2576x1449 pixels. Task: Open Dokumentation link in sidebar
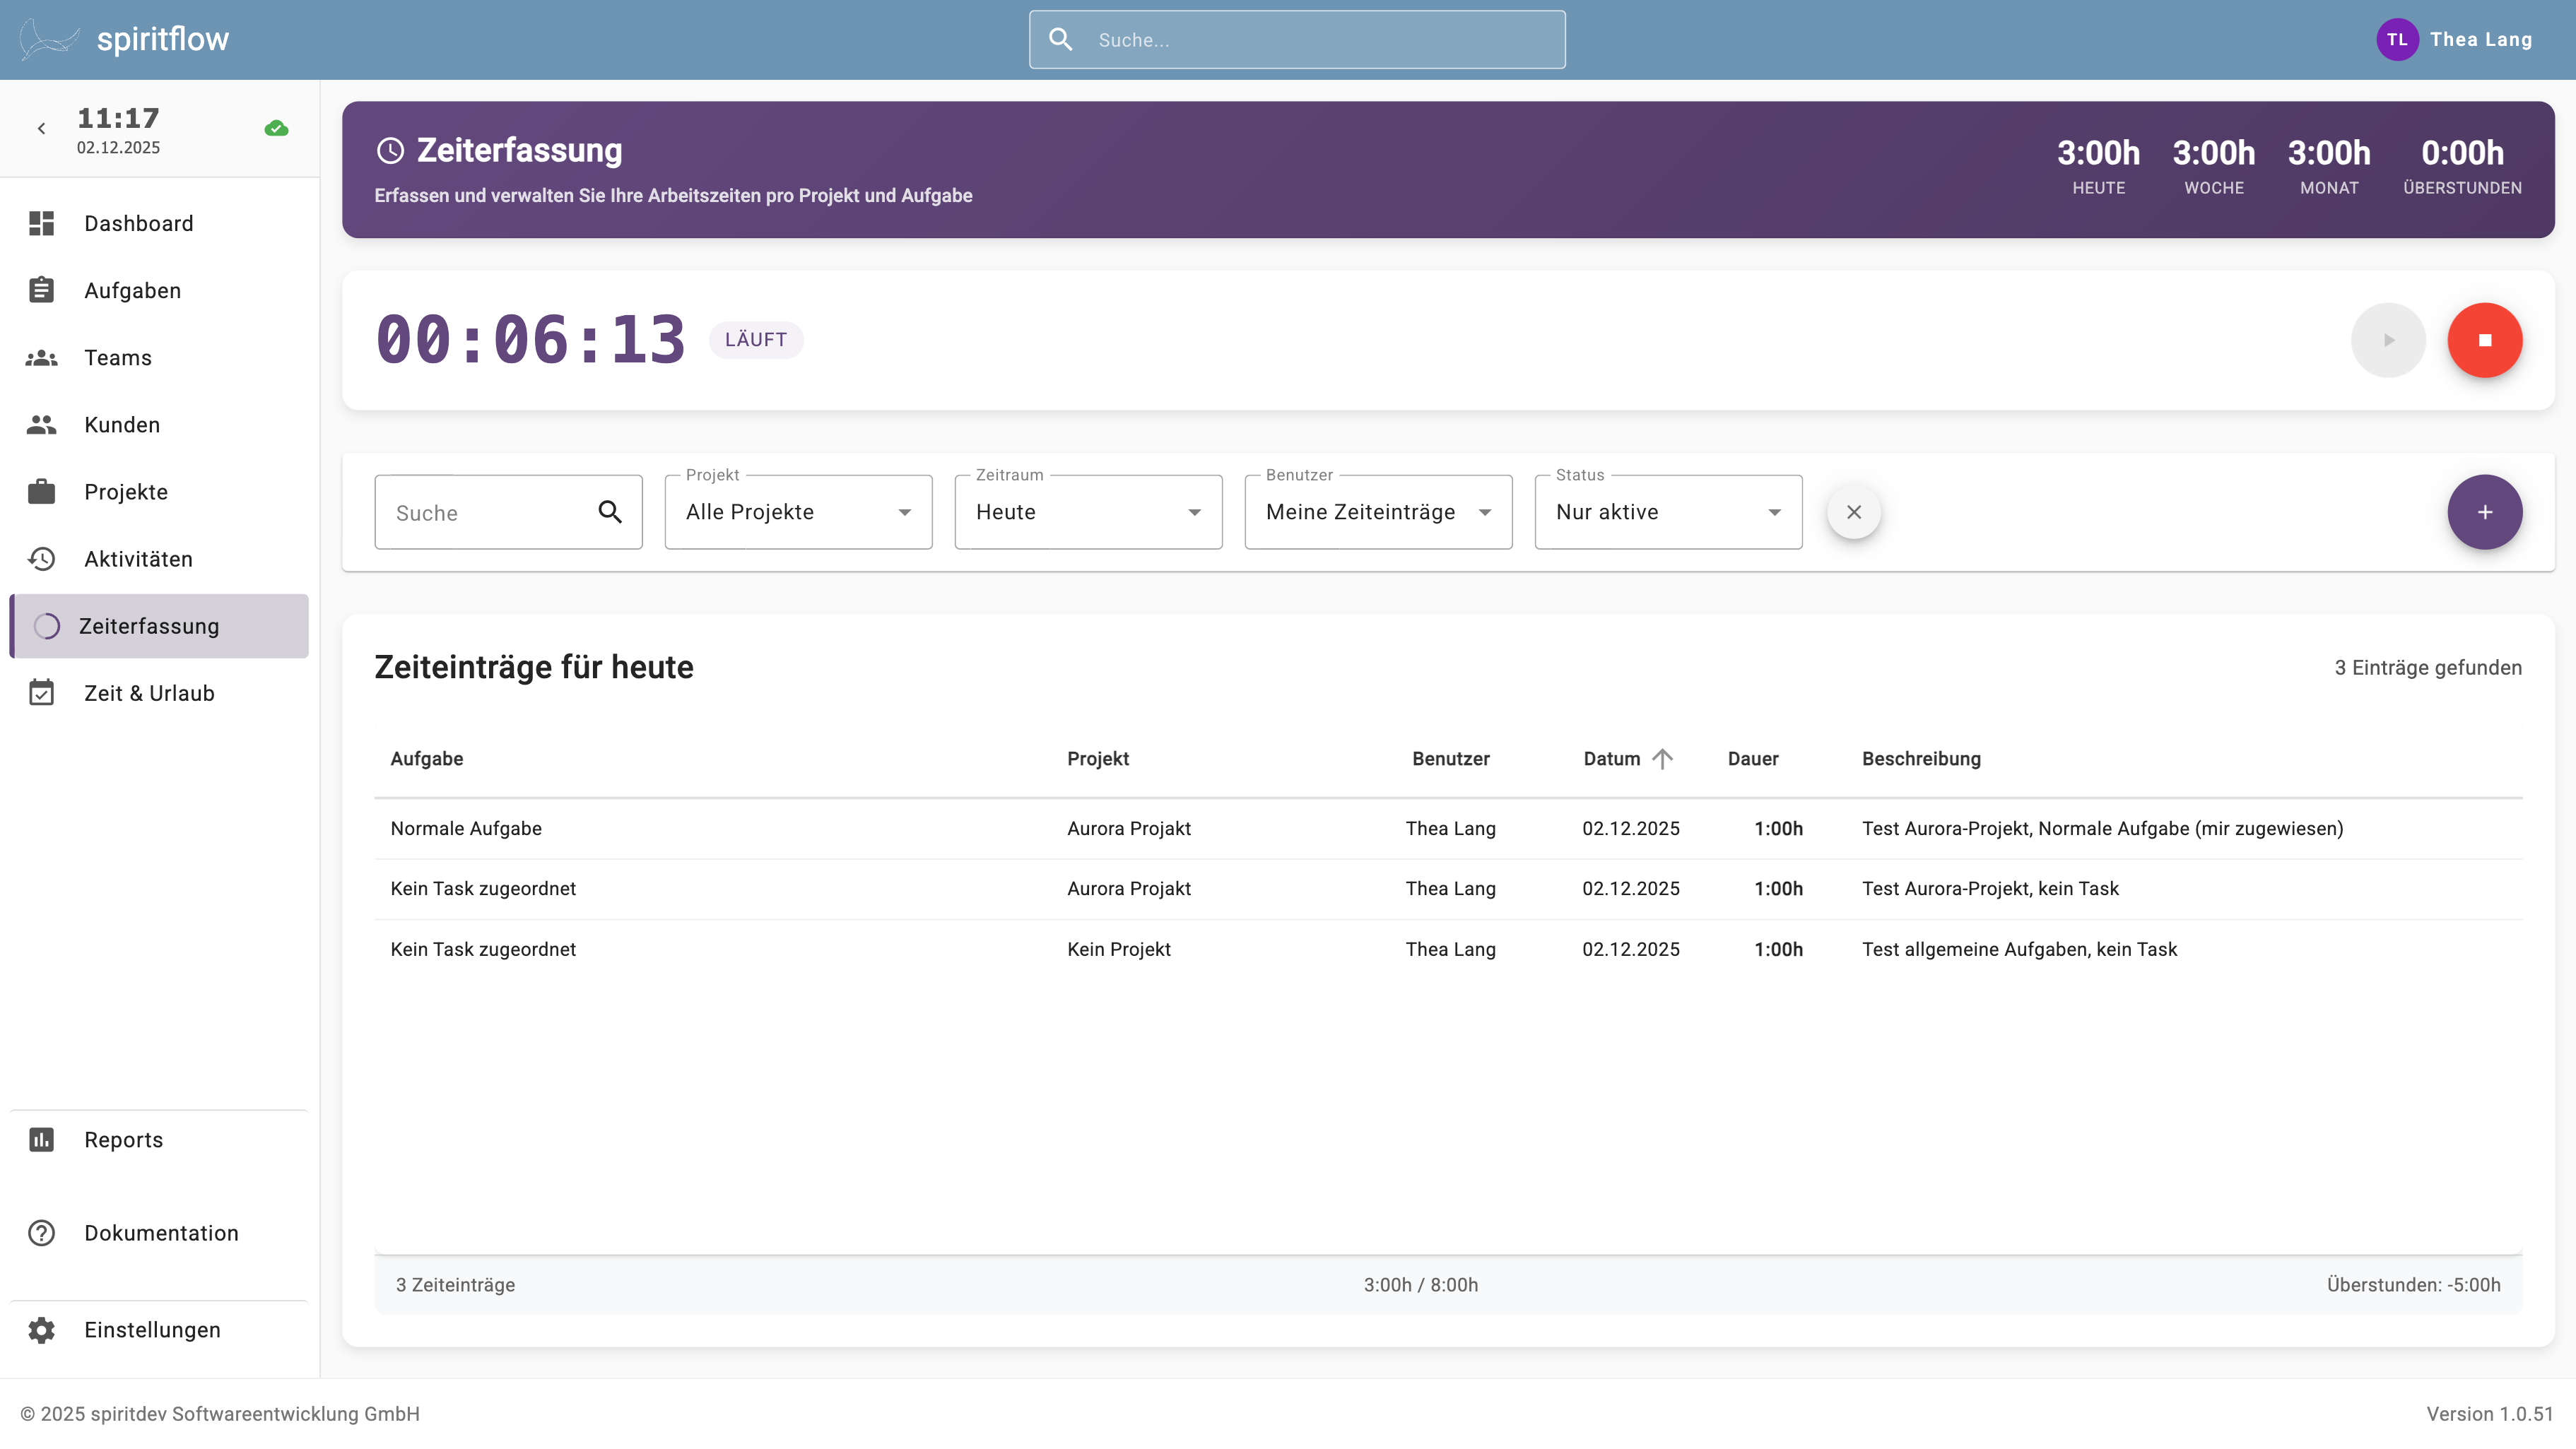[x=159, y=1232]
